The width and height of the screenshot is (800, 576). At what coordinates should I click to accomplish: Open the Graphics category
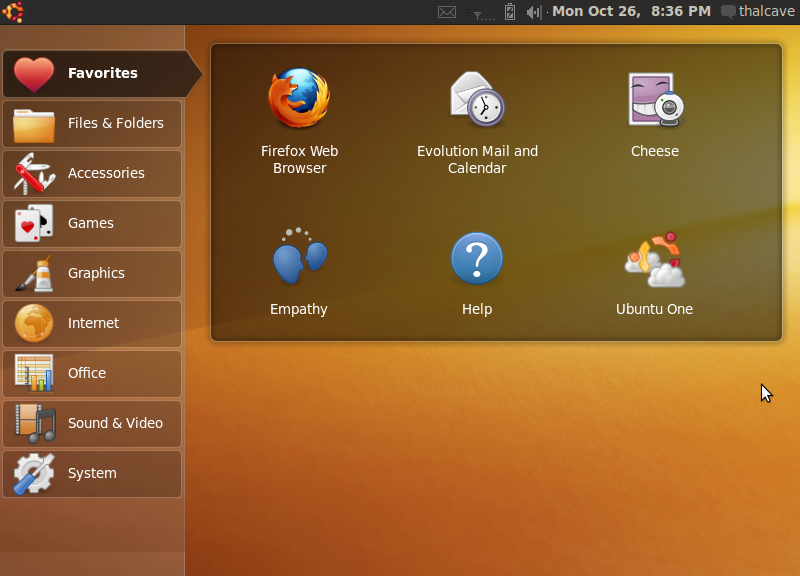(x=92, y=273)
